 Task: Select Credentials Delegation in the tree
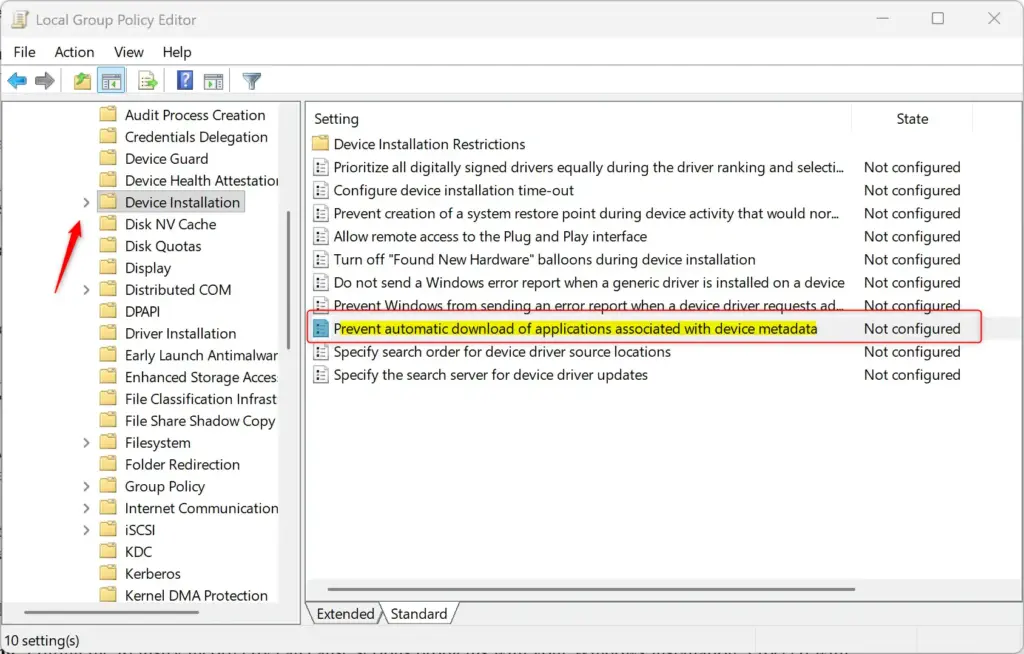196,137
